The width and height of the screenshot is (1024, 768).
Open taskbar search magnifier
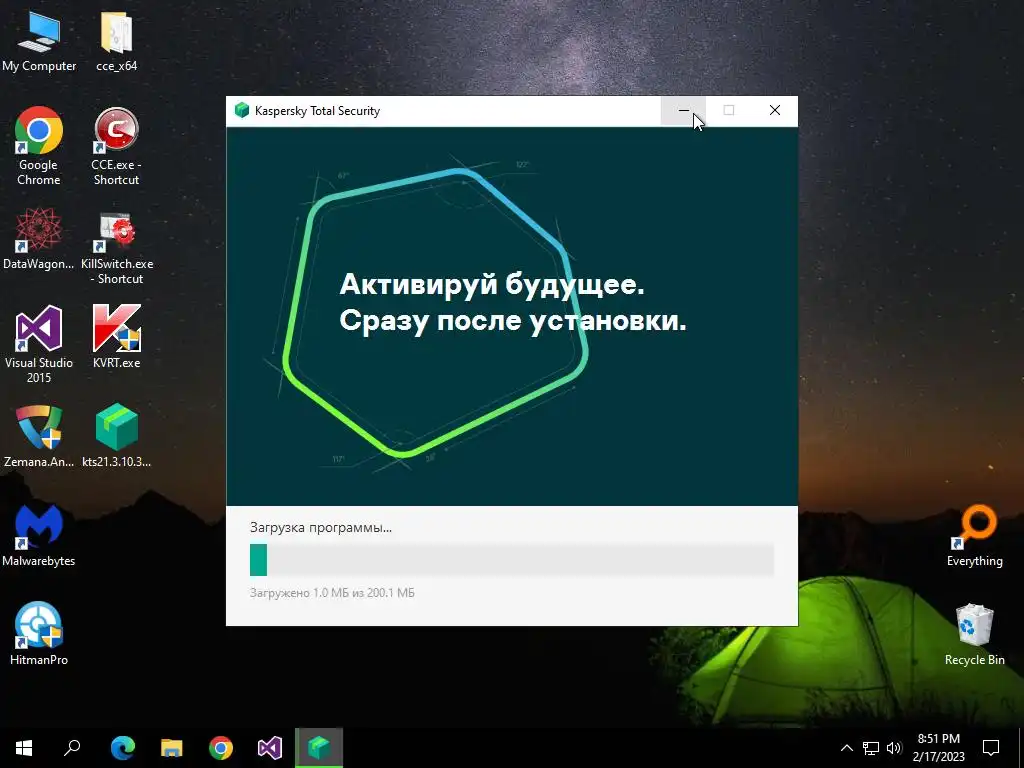(72, 748)
